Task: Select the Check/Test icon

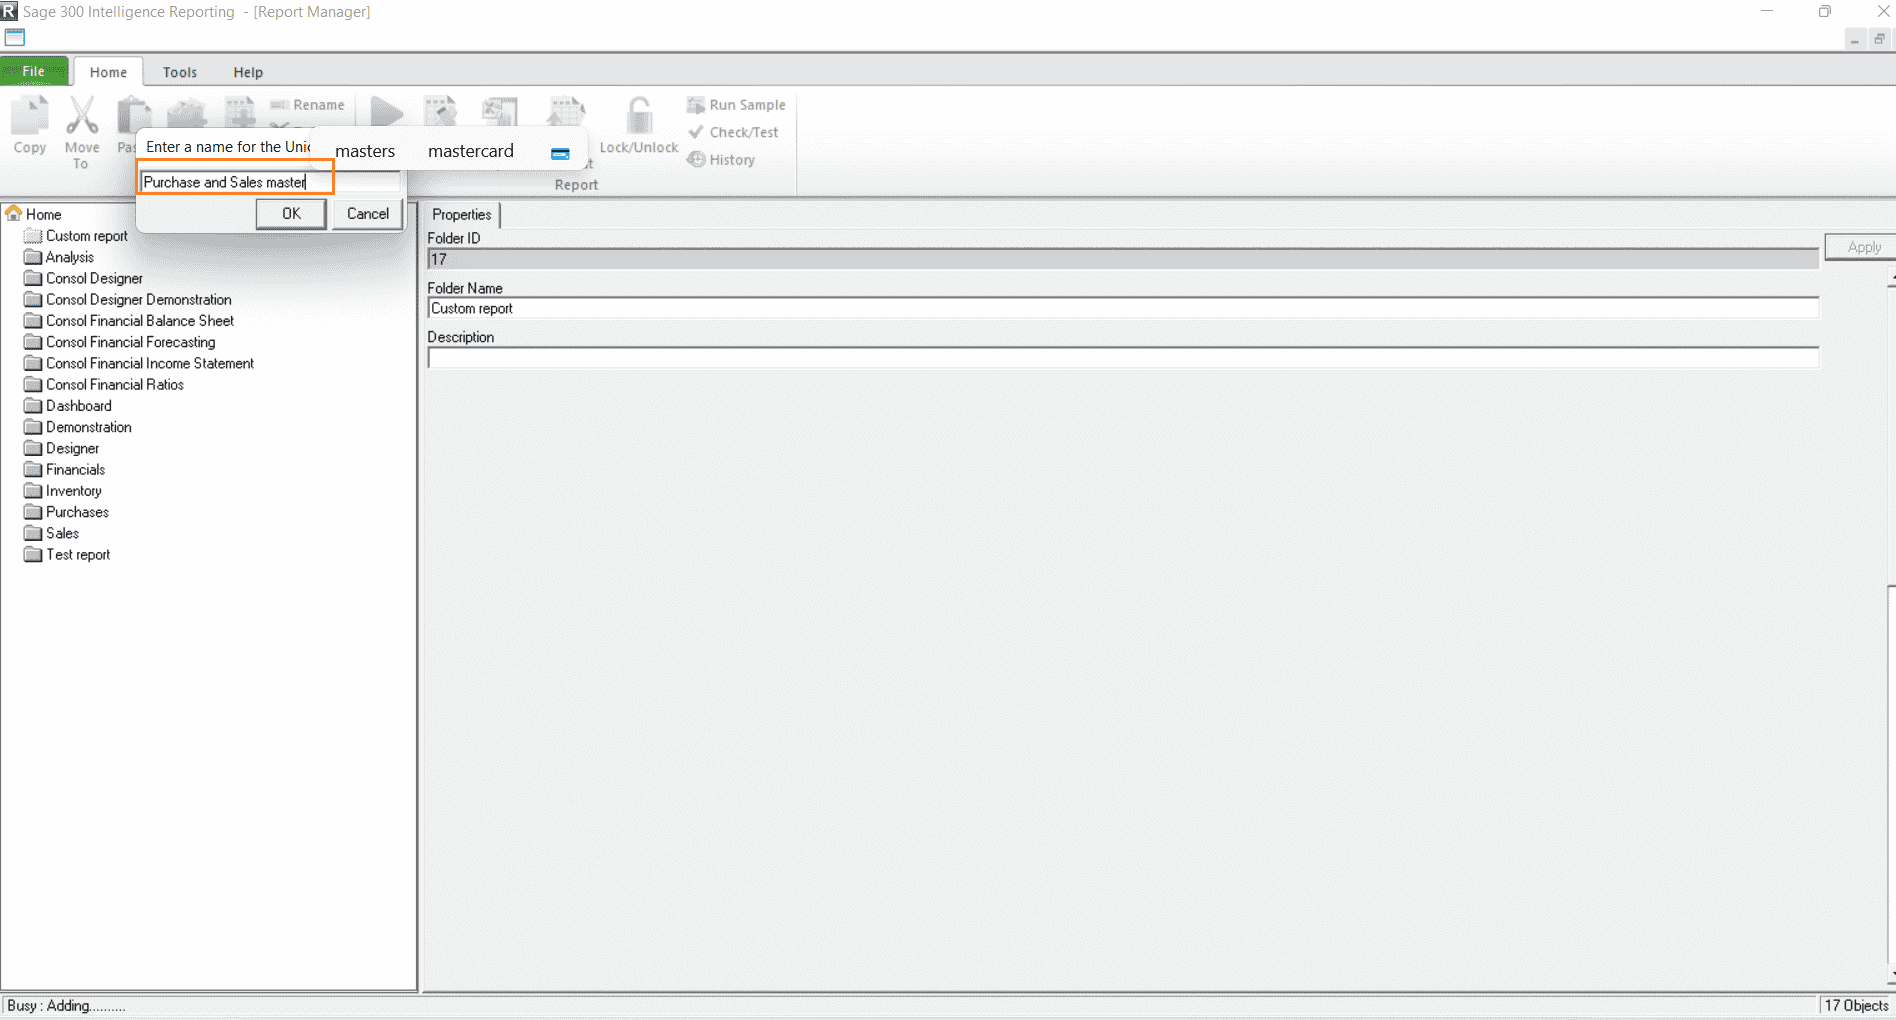Action: pyautogui.click(x=696, y=131)
